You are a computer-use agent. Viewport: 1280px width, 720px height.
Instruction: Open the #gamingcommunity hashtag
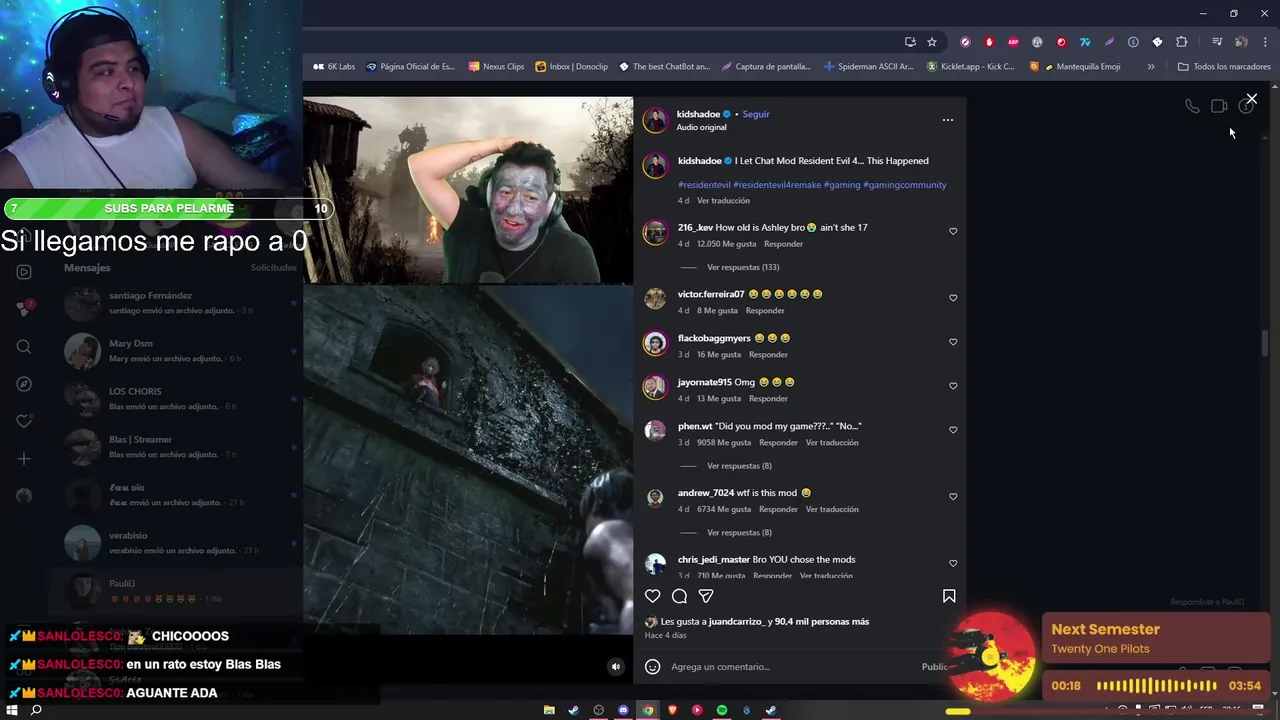905,185
